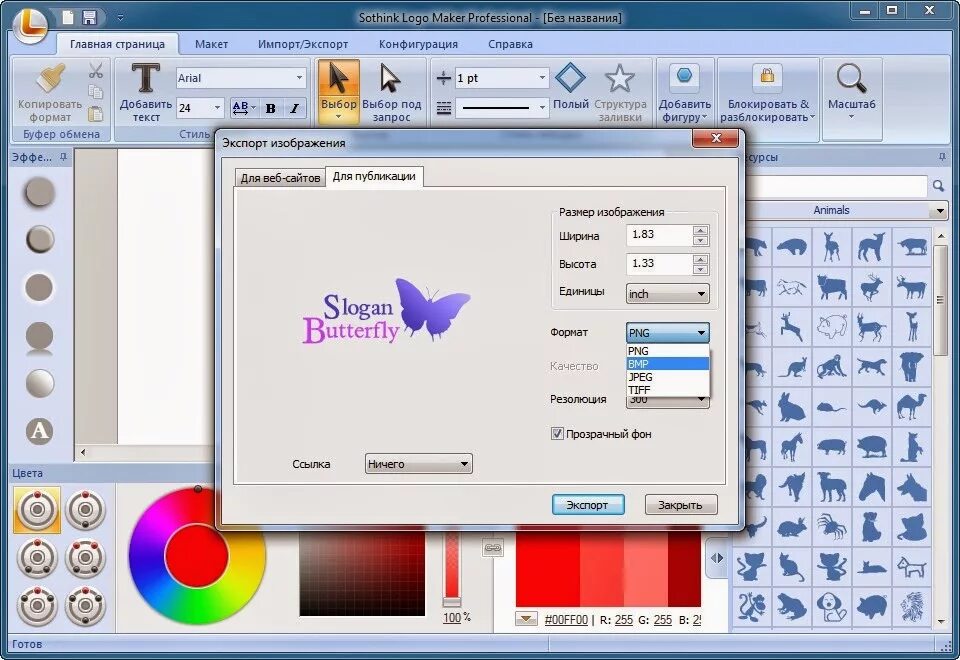The height and width of the screenshot is (660, 960).
Task: Toggle Italic text formatting
Action: tap(294, 108)
